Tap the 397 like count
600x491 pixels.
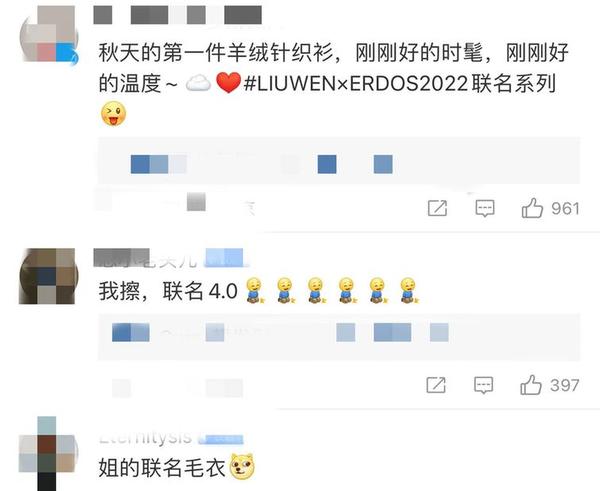pos(564,385)
